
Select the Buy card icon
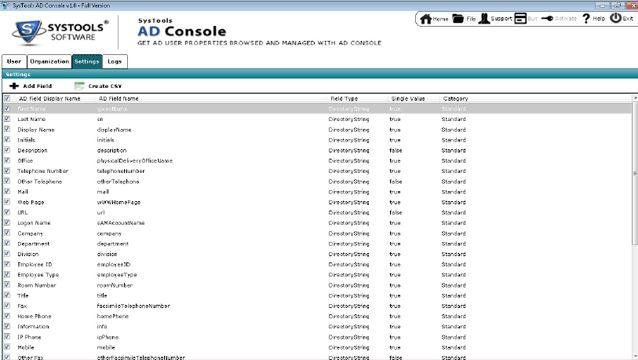520,19
